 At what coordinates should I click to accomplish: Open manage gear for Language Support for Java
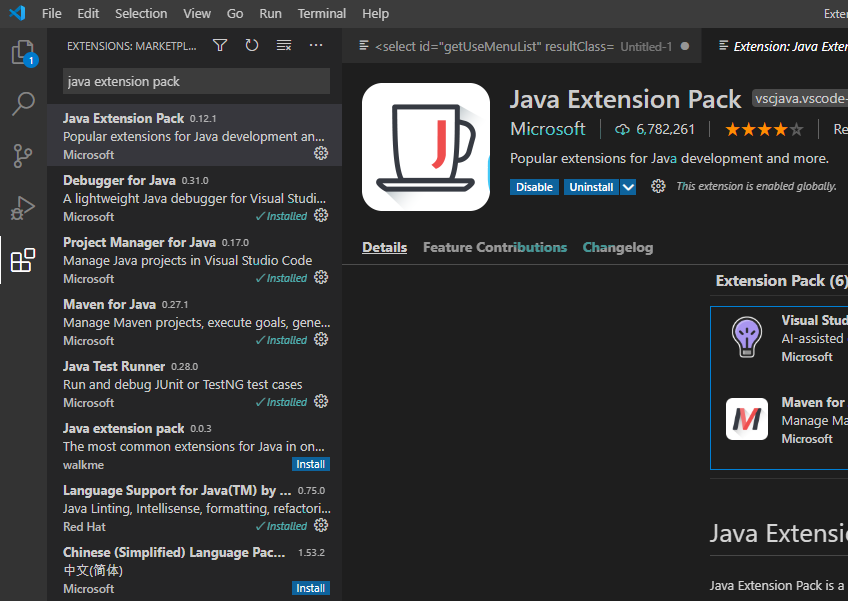click(321, 525)
